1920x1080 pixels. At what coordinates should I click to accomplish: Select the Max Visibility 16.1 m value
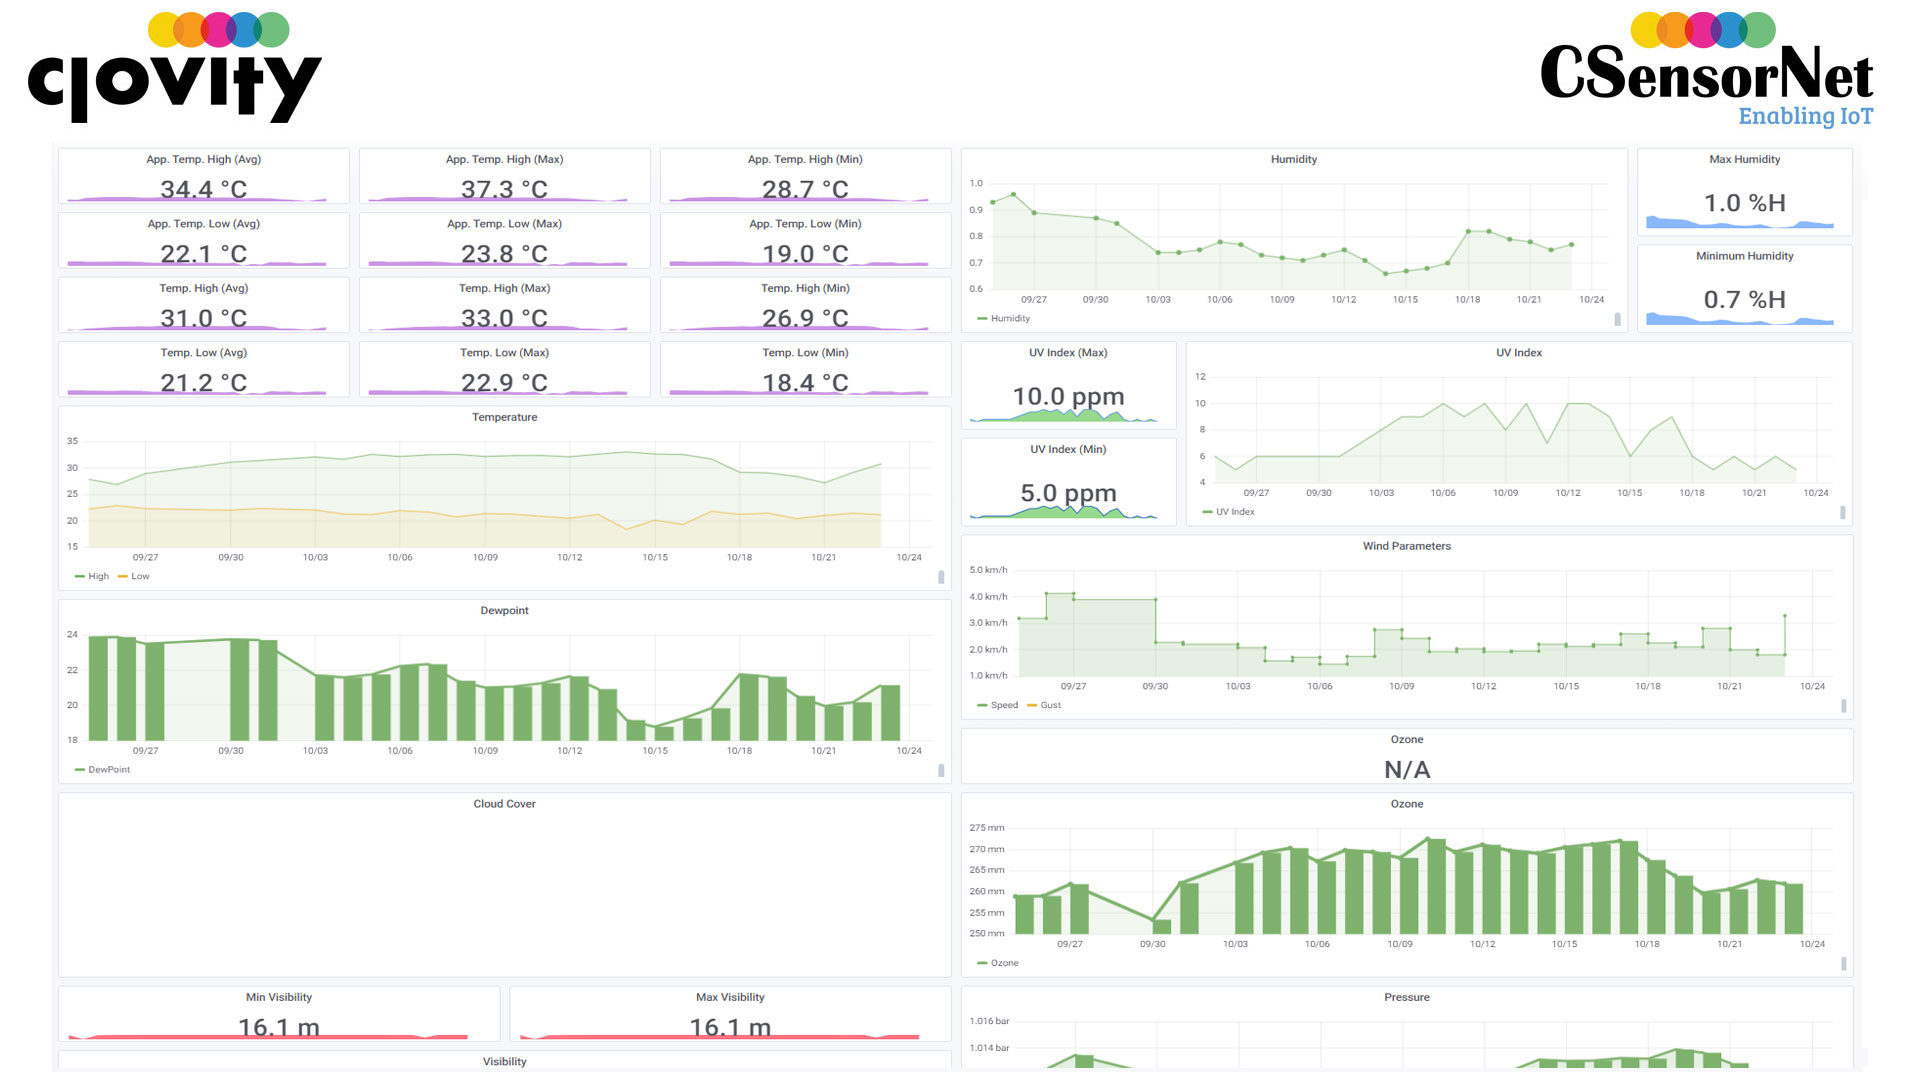point(731,1027)
